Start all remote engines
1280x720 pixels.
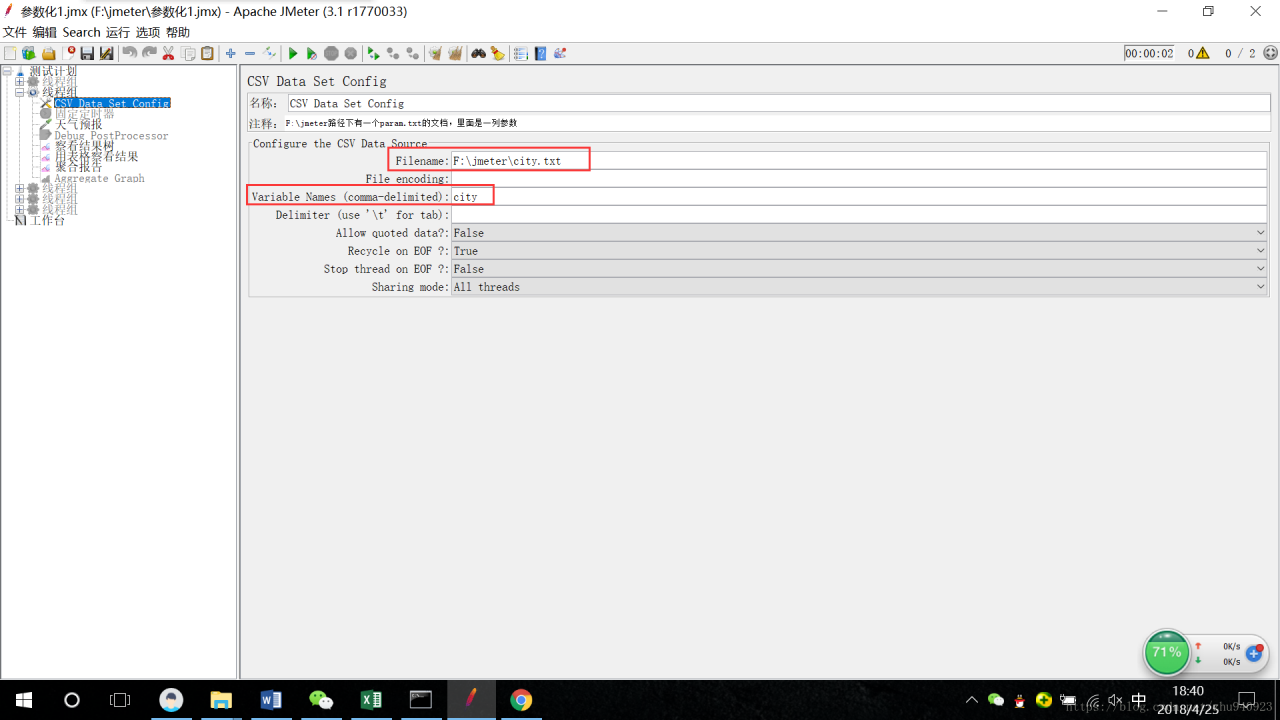[374, 54]
